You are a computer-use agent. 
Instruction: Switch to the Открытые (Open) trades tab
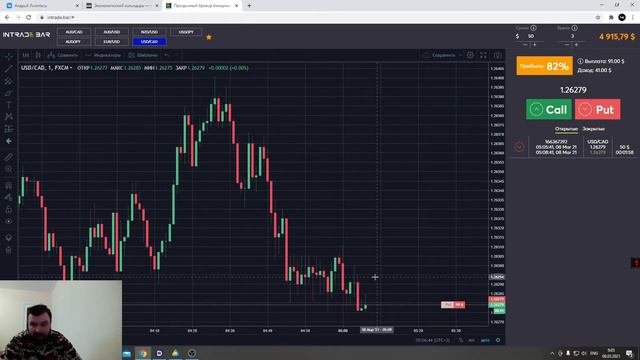566,129
